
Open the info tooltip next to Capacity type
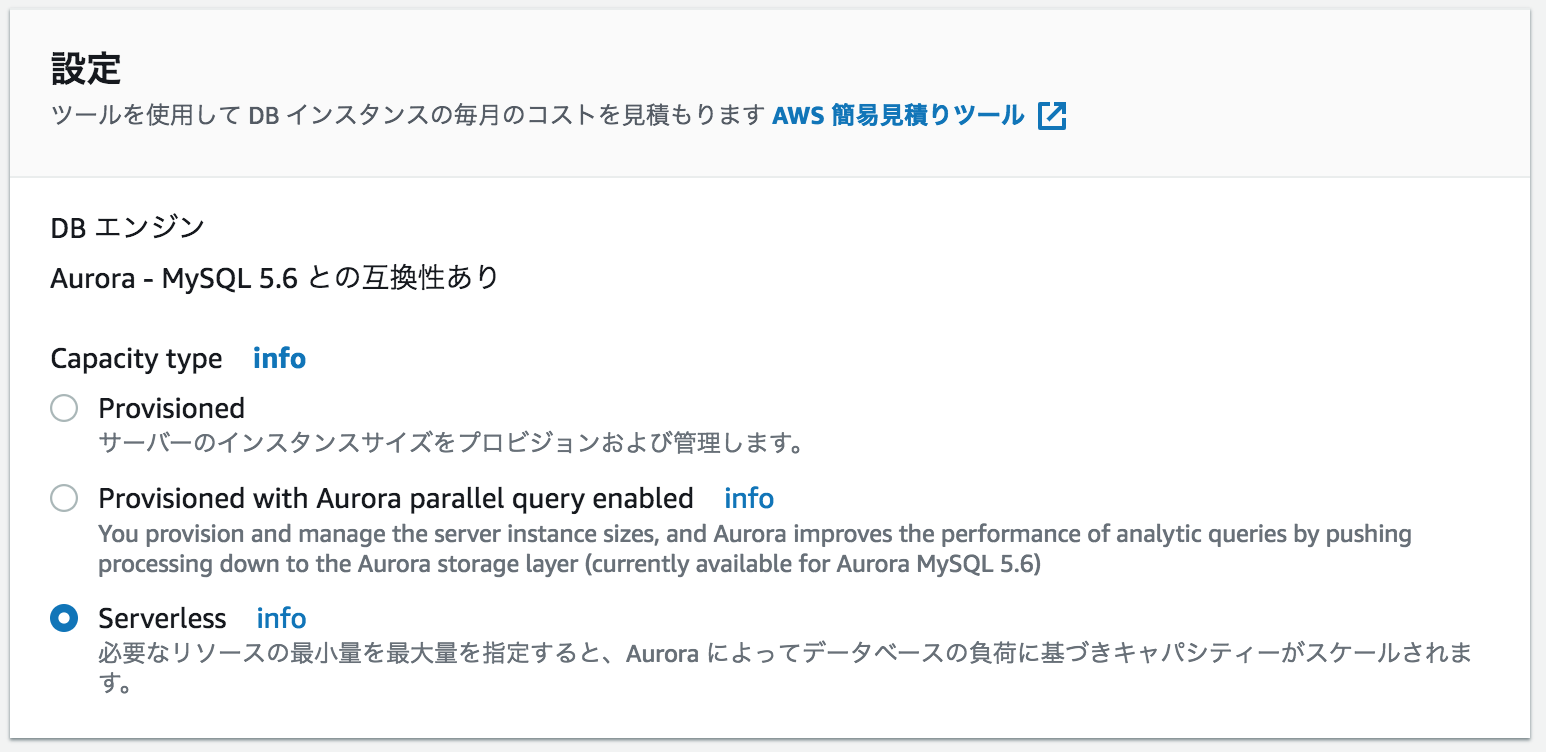point(278,358)
